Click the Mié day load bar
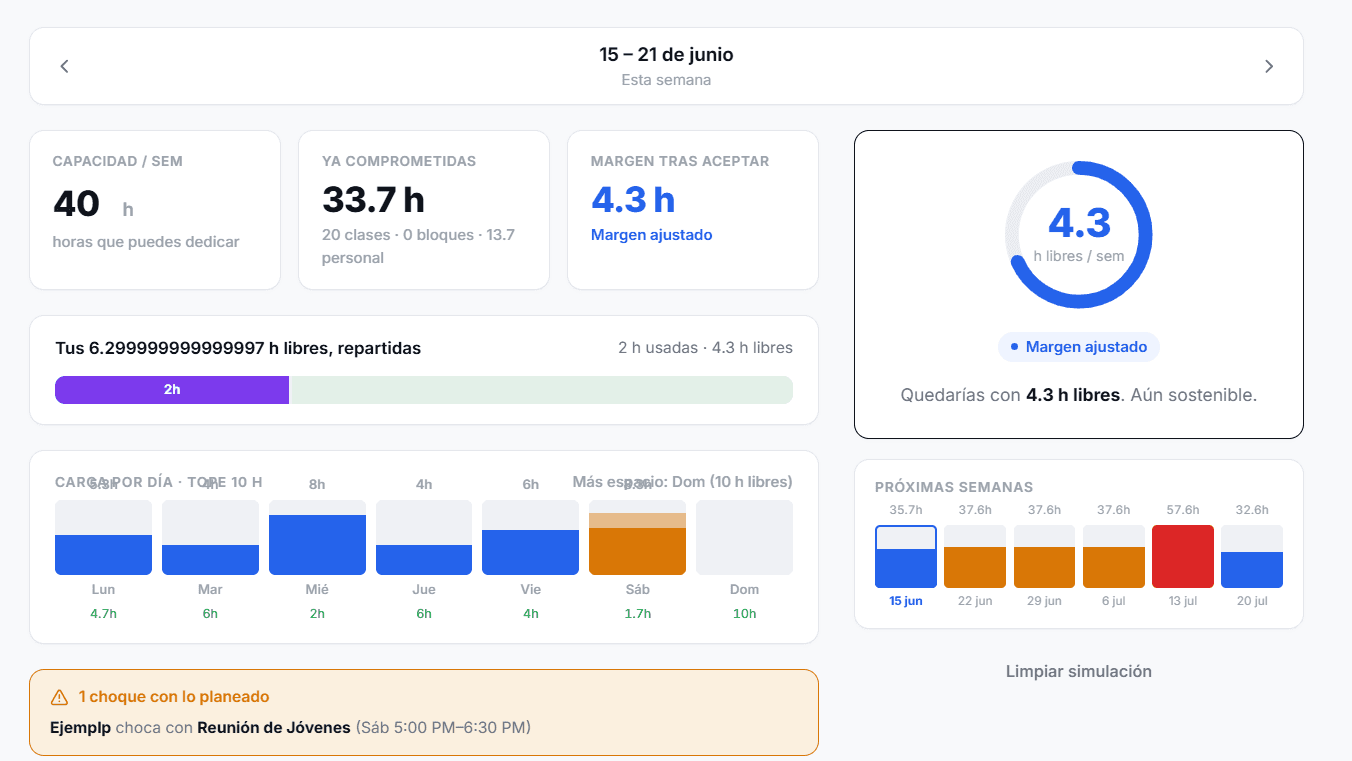This screenshot has height=761, width=1352. [317, 538]
